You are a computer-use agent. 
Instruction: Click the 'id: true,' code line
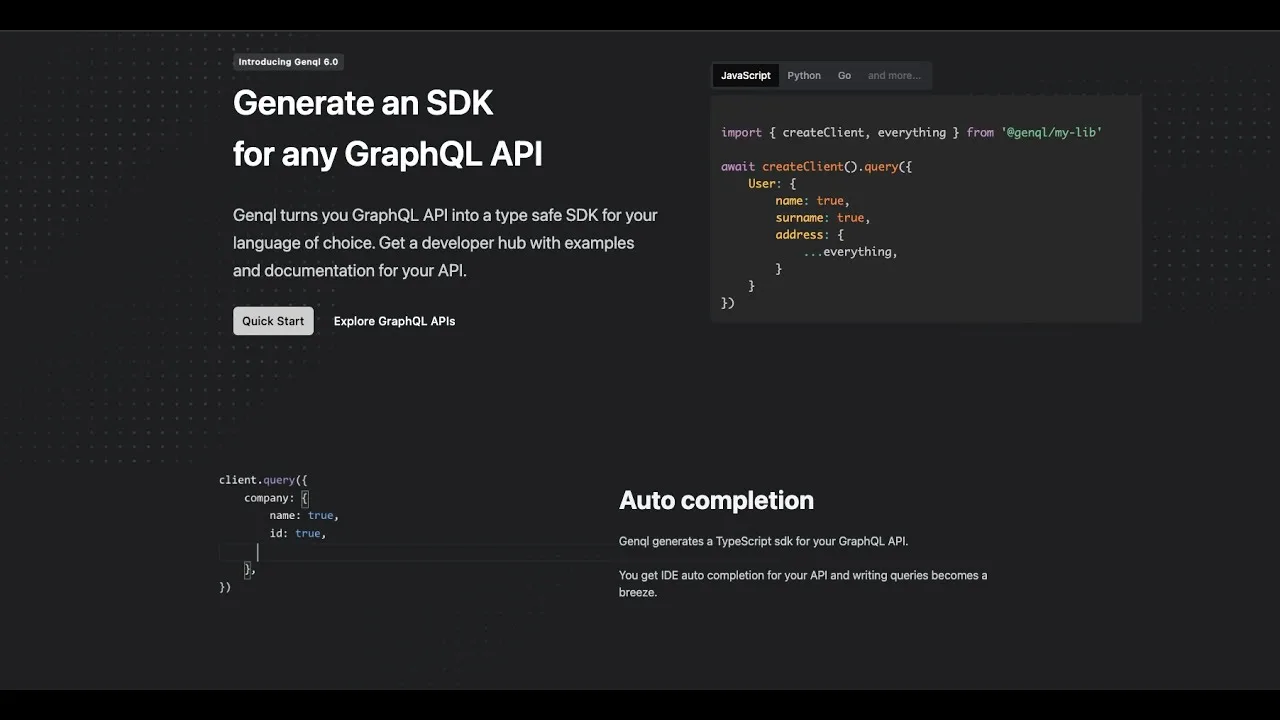[298, 533]
